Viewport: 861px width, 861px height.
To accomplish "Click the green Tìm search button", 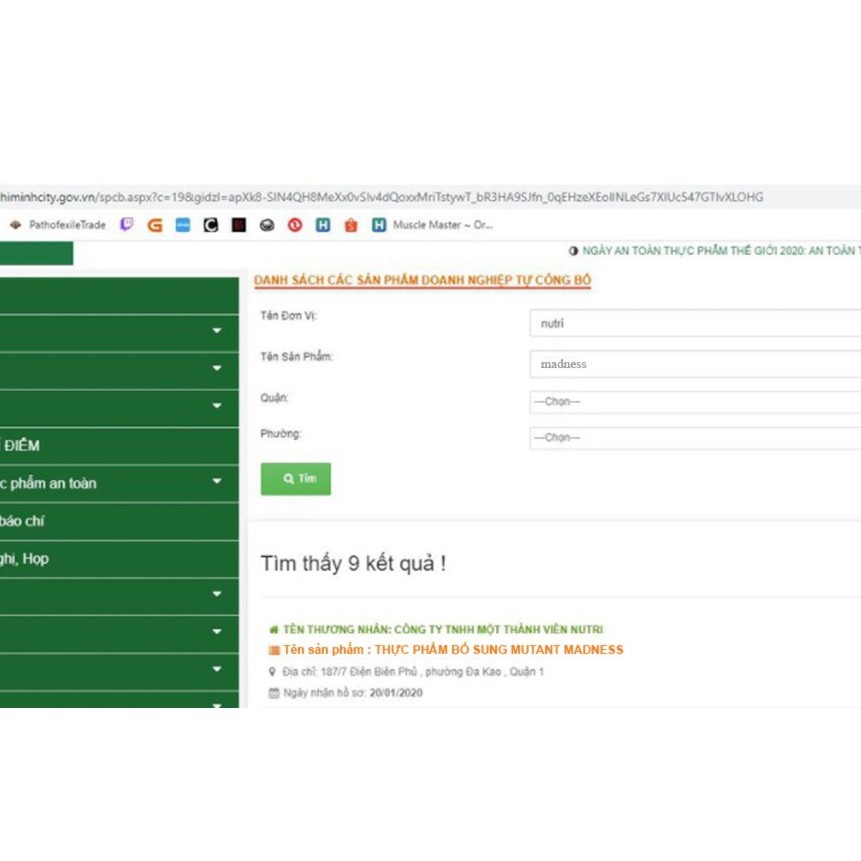I will [296, 479].
